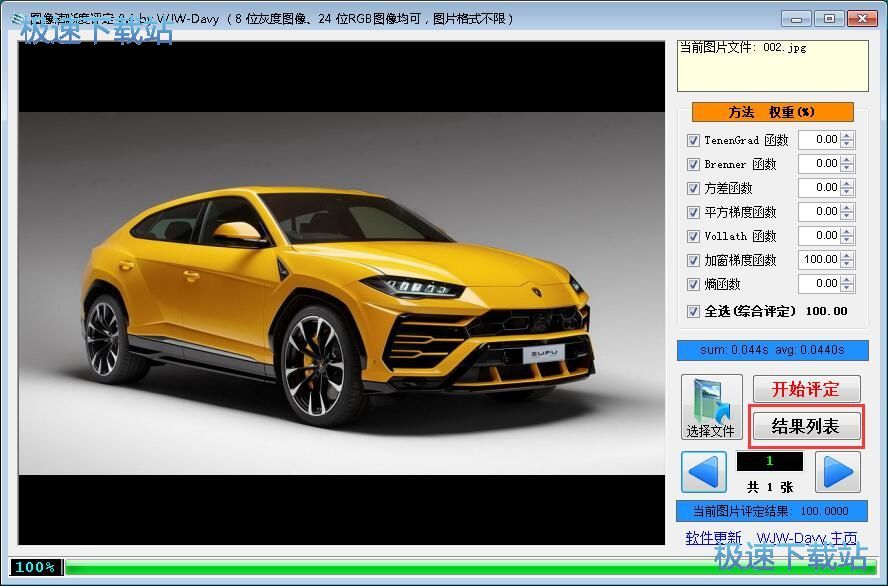The height and width of the screenshot is (586, 888).
Task: Maximize the application window
Action: click(829, 19)
